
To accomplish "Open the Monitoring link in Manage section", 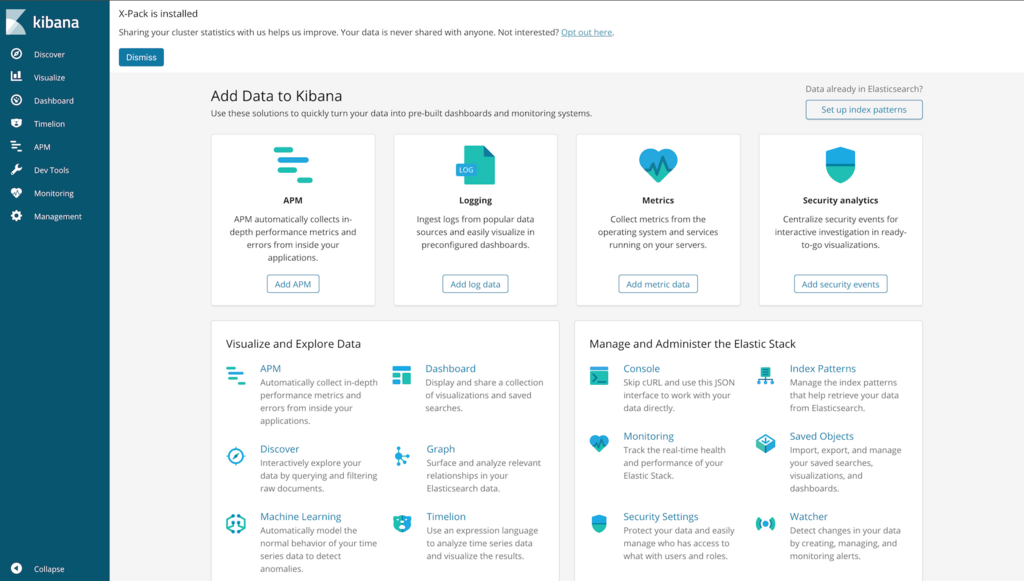I will (x=648, y=436).
